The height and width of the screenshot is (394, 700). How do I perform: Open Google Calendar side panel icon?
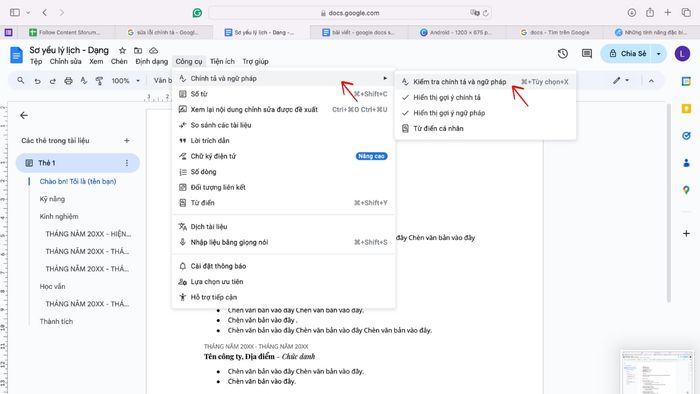(x=687, y=81)
